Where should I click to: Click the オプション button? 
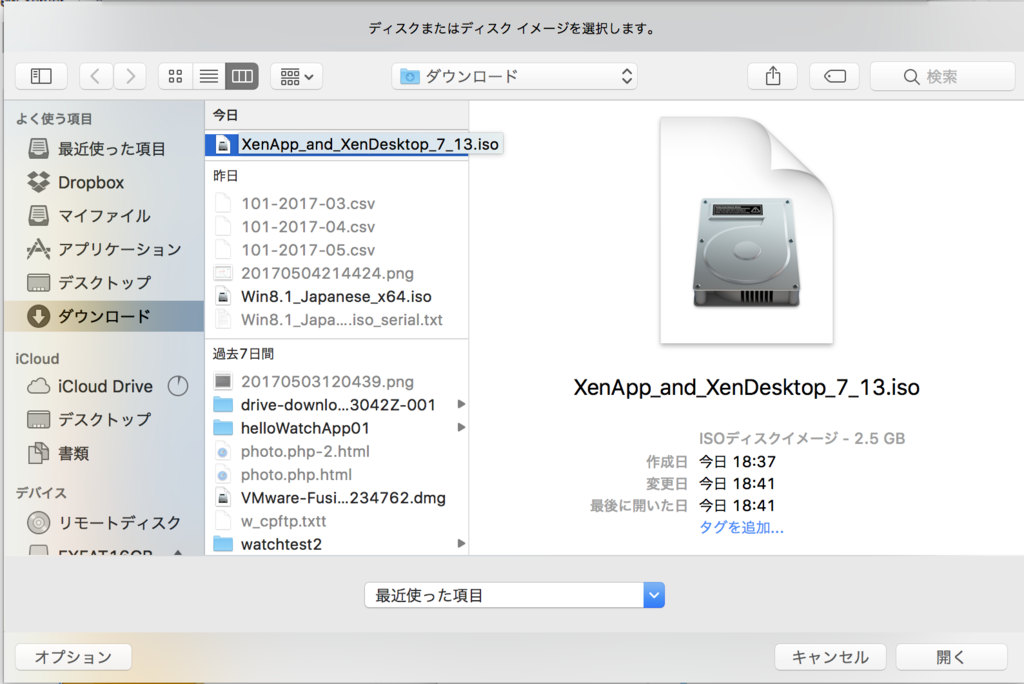click(73, 657)
